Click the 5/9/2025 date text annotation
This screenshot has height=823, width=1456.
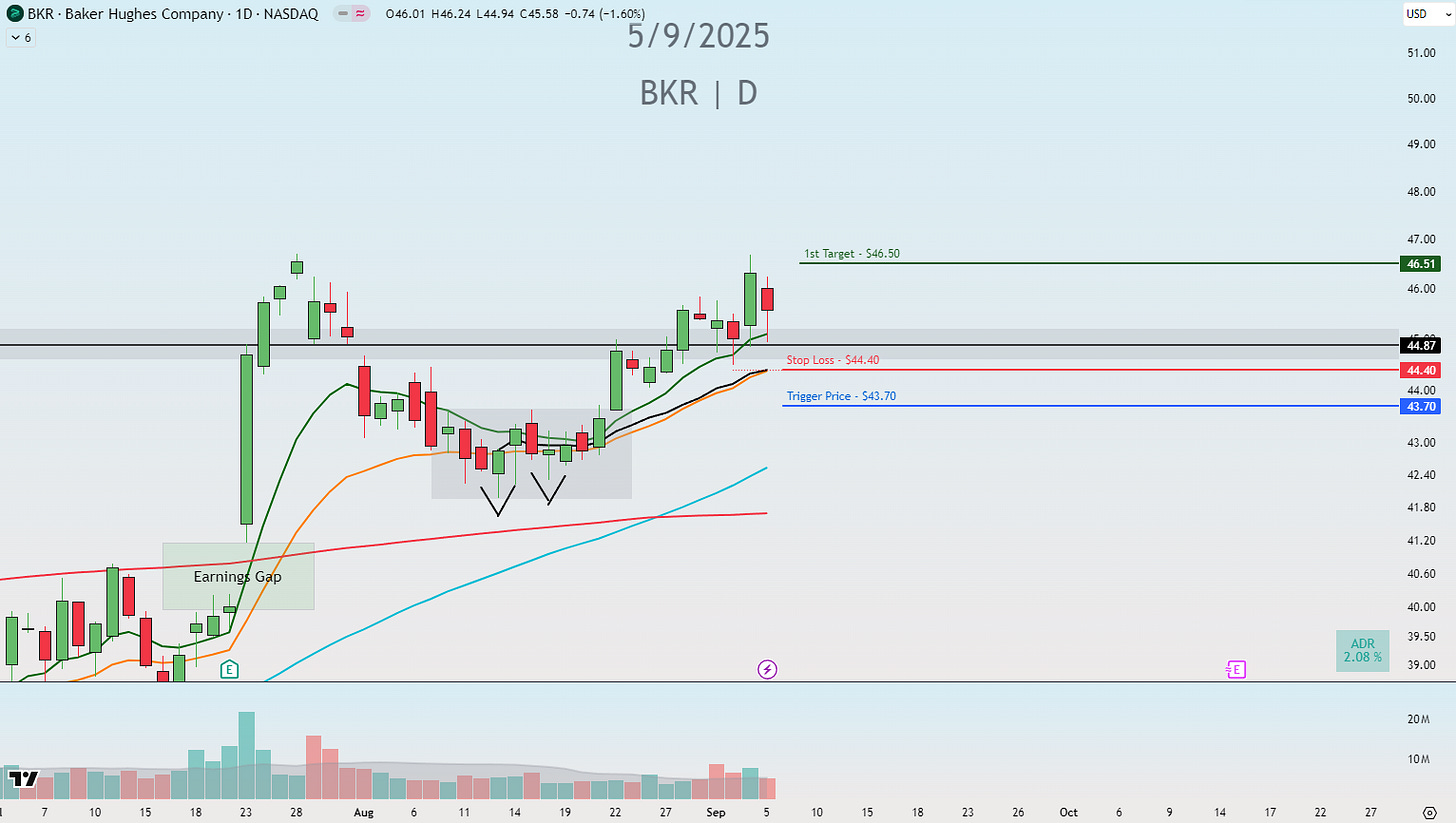699,37
